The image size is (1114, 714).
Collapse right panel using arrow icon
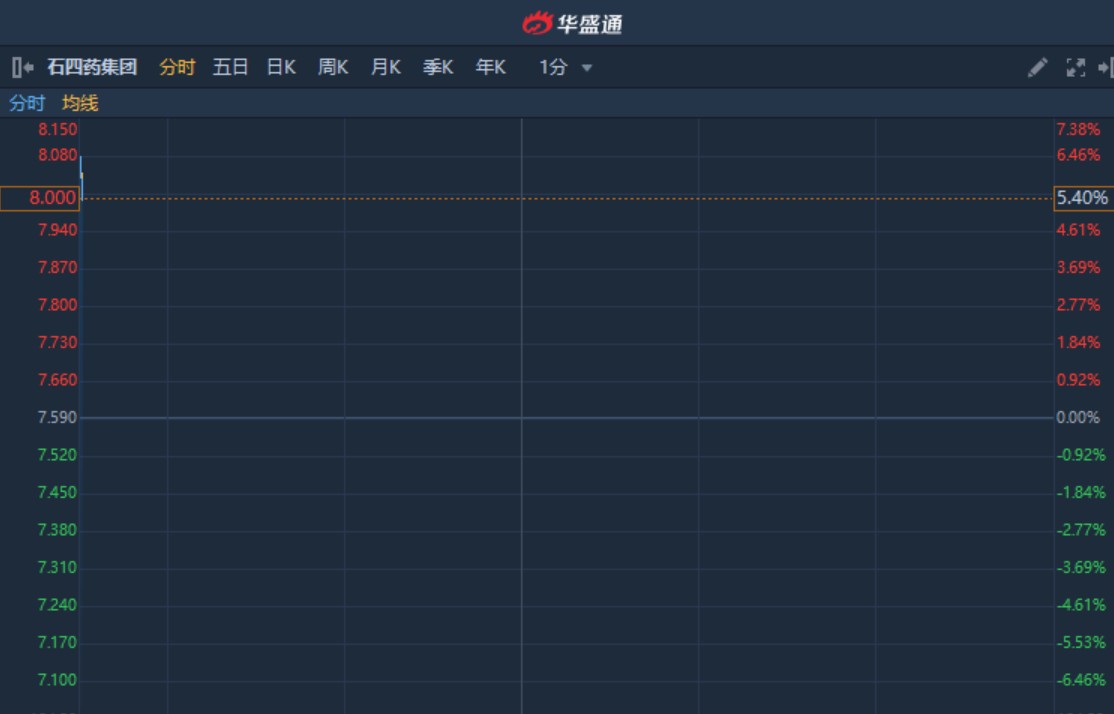(1105, 67)
